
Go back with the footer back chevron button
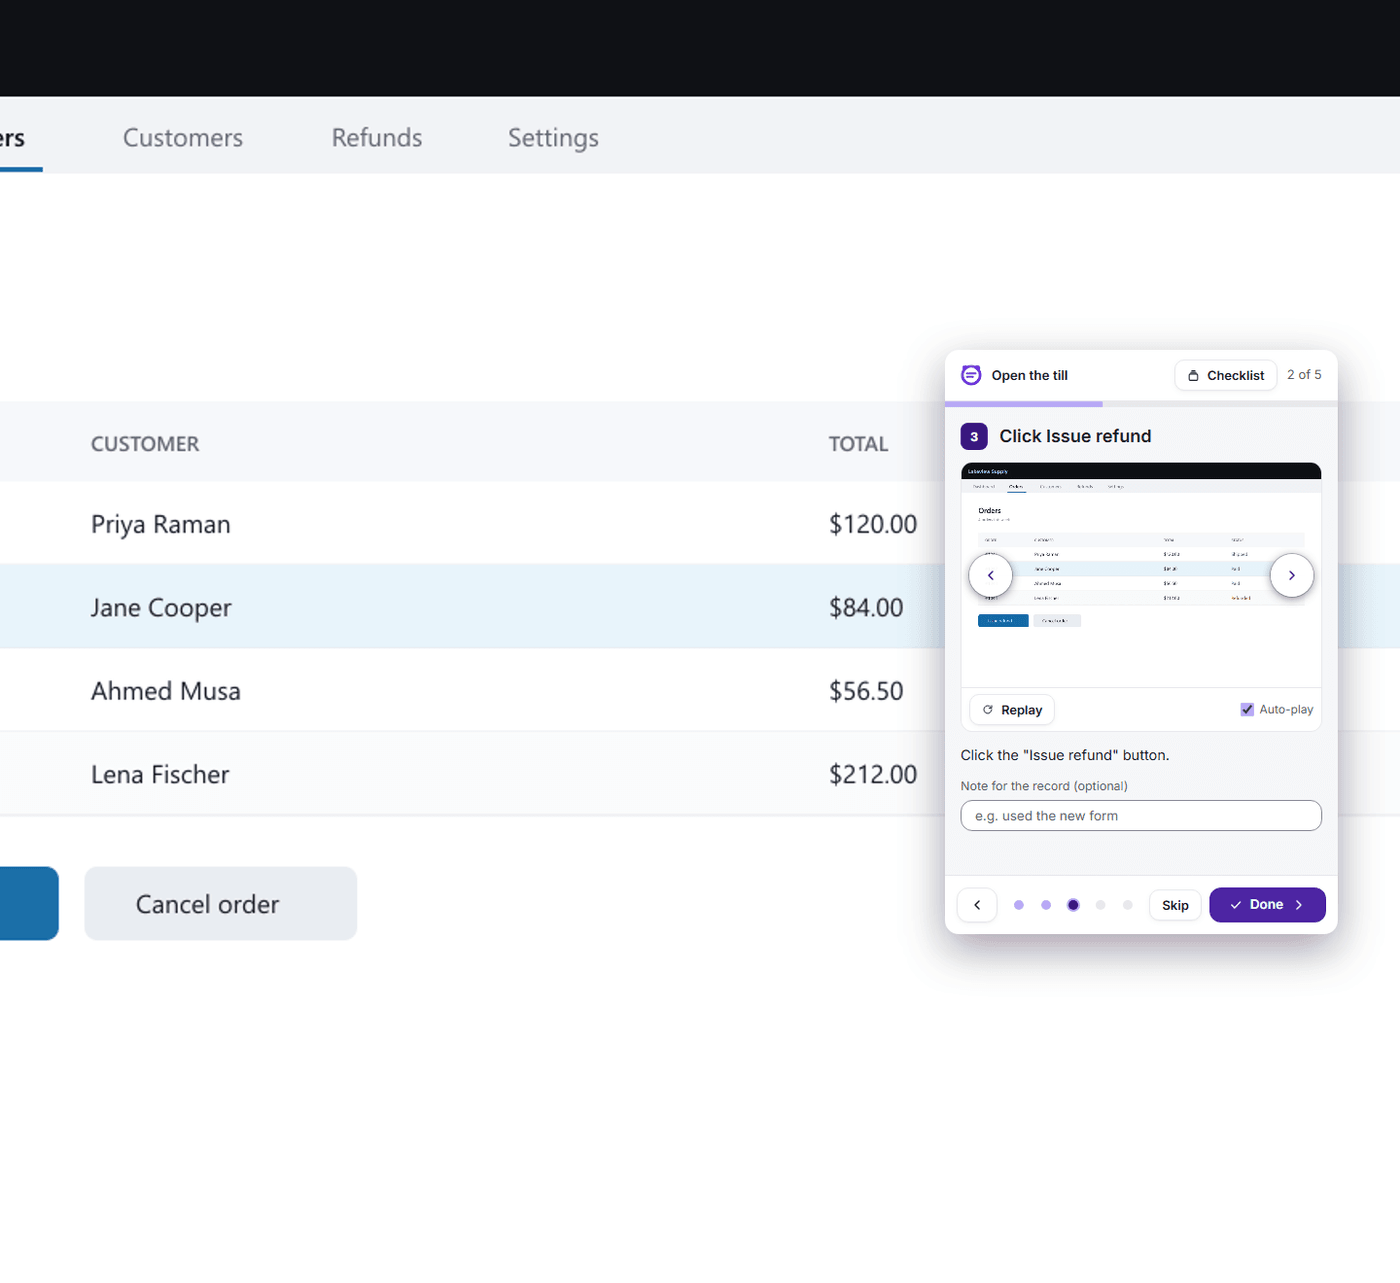(x=977, y=905)
